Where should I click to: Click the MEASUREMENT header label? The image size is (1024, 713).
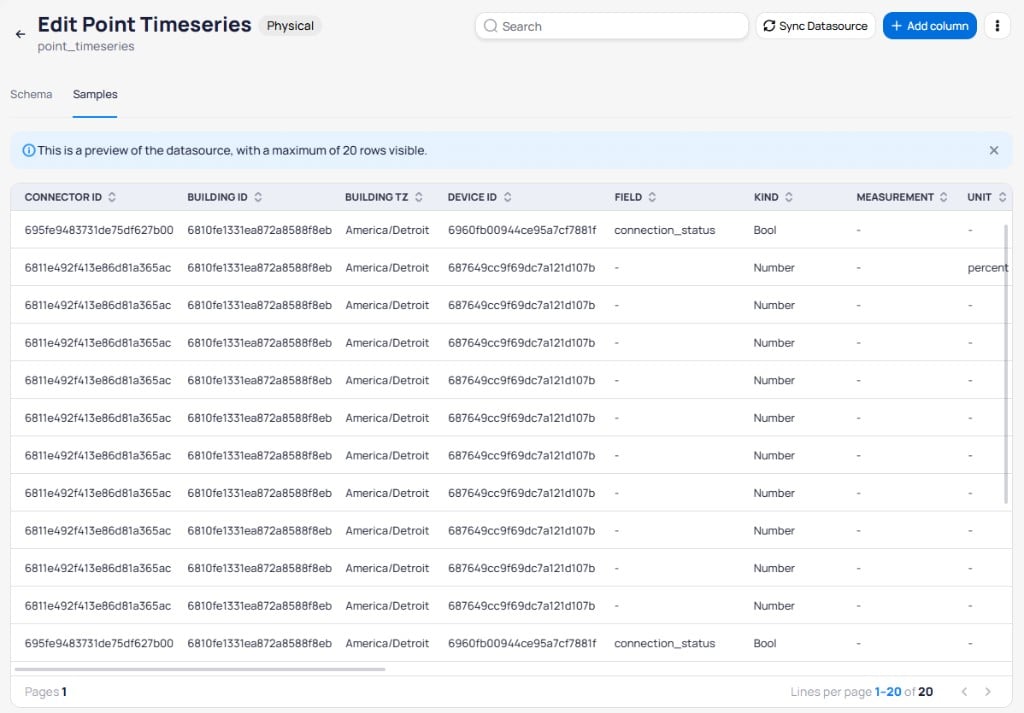pyautogui.click(x=895, y=197)
